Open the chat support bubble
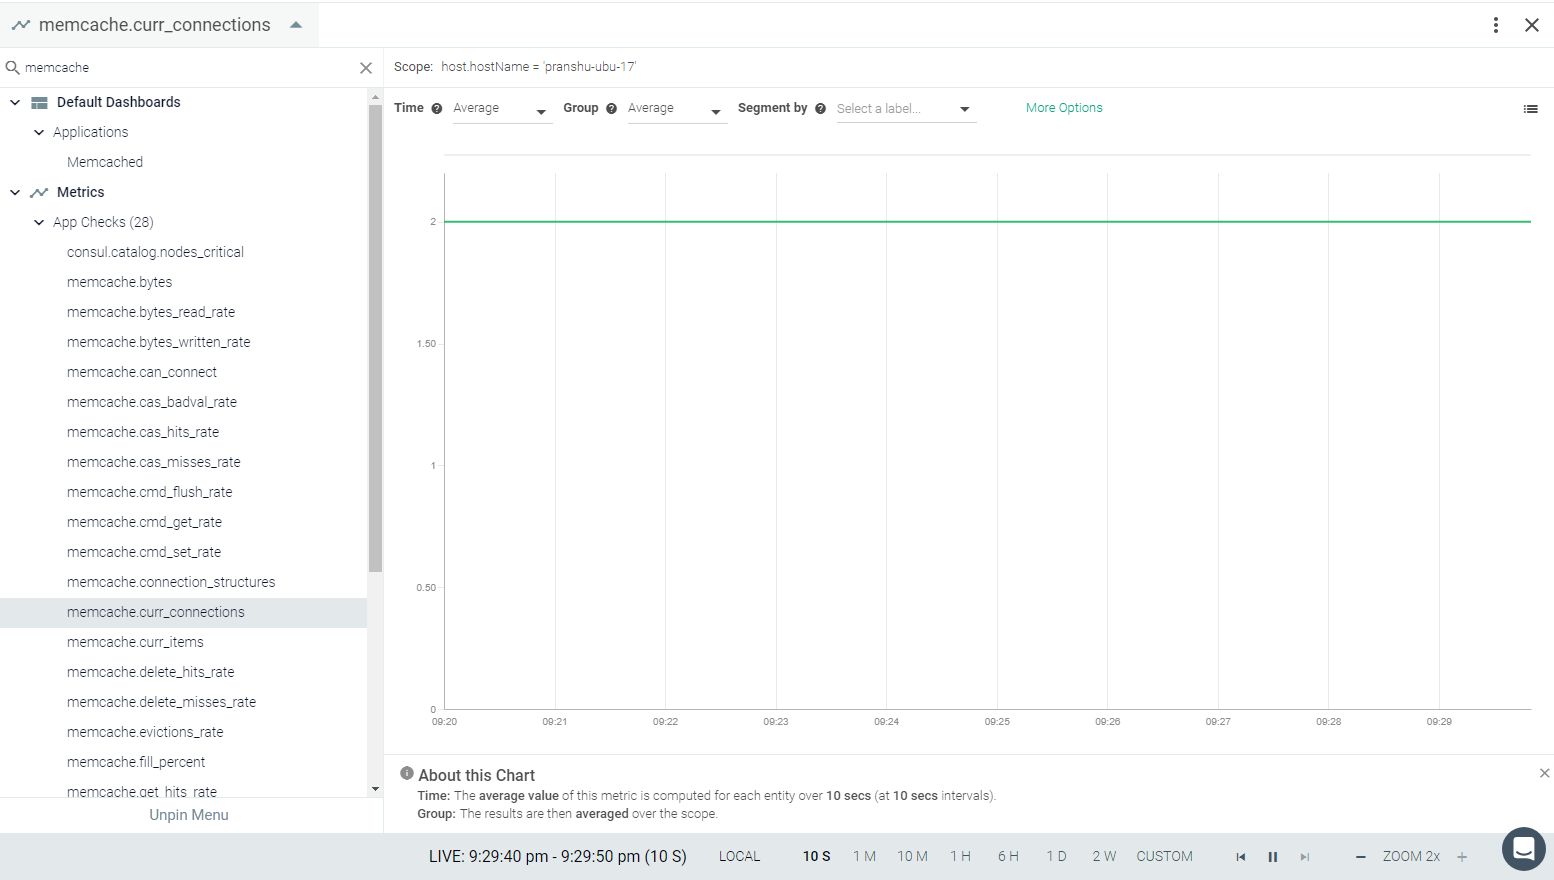The width and height of the screenshot is (1554, 880). coord(1524,849)
